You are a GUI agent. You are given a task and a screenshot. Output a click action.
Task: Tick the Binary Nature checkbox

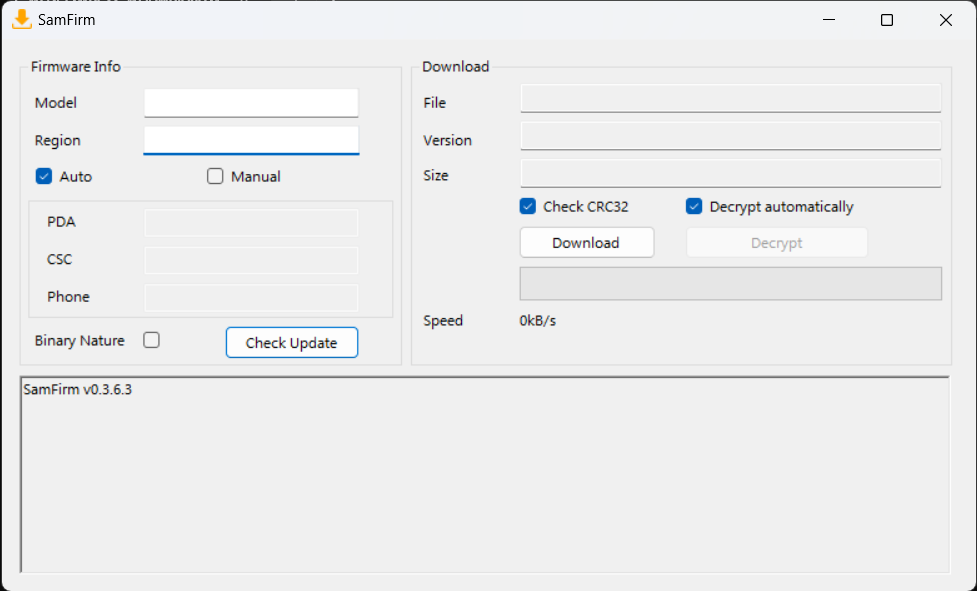tap(151, 340)
